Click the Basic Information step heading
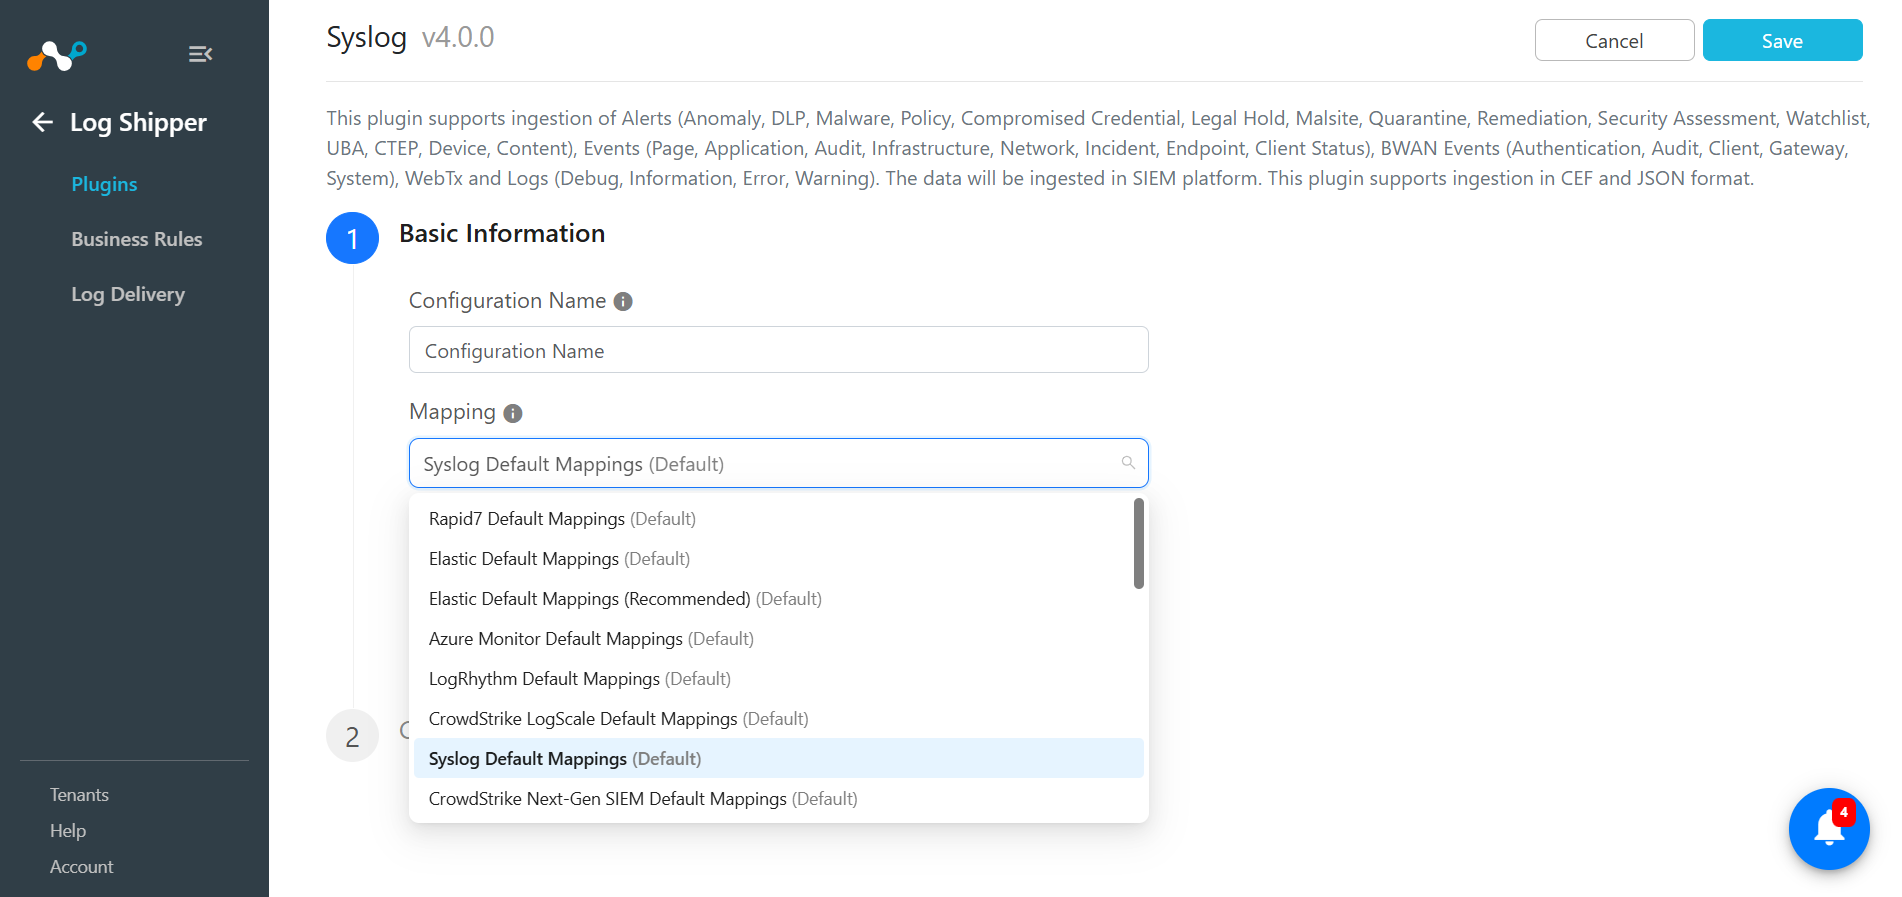1902x897 pixels. 502,233
